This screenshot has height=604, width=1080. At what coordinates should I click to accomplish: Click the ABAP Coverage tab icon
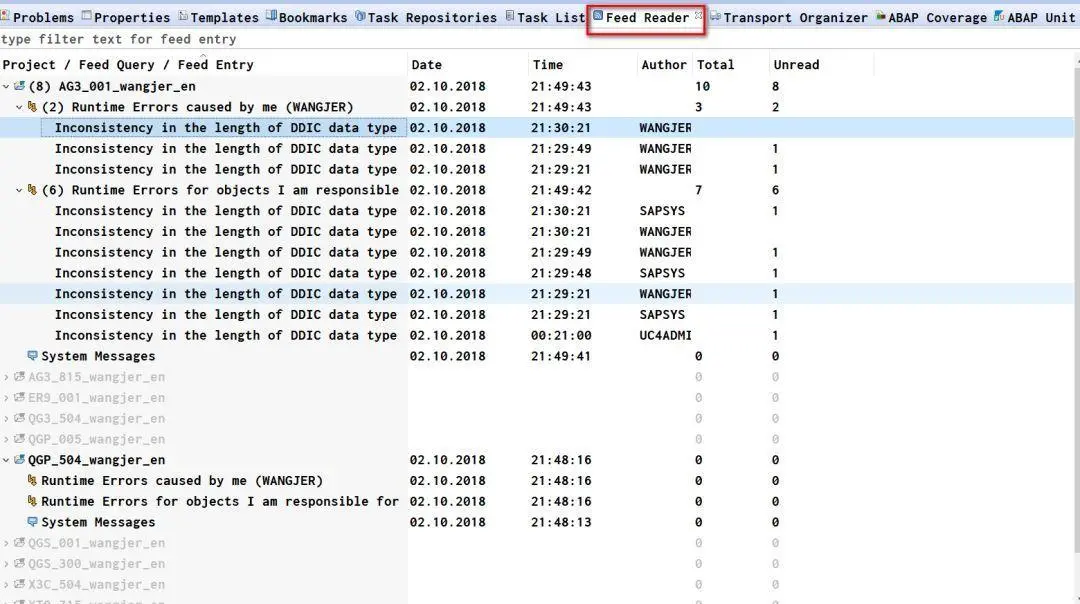(x=880, y=16)
